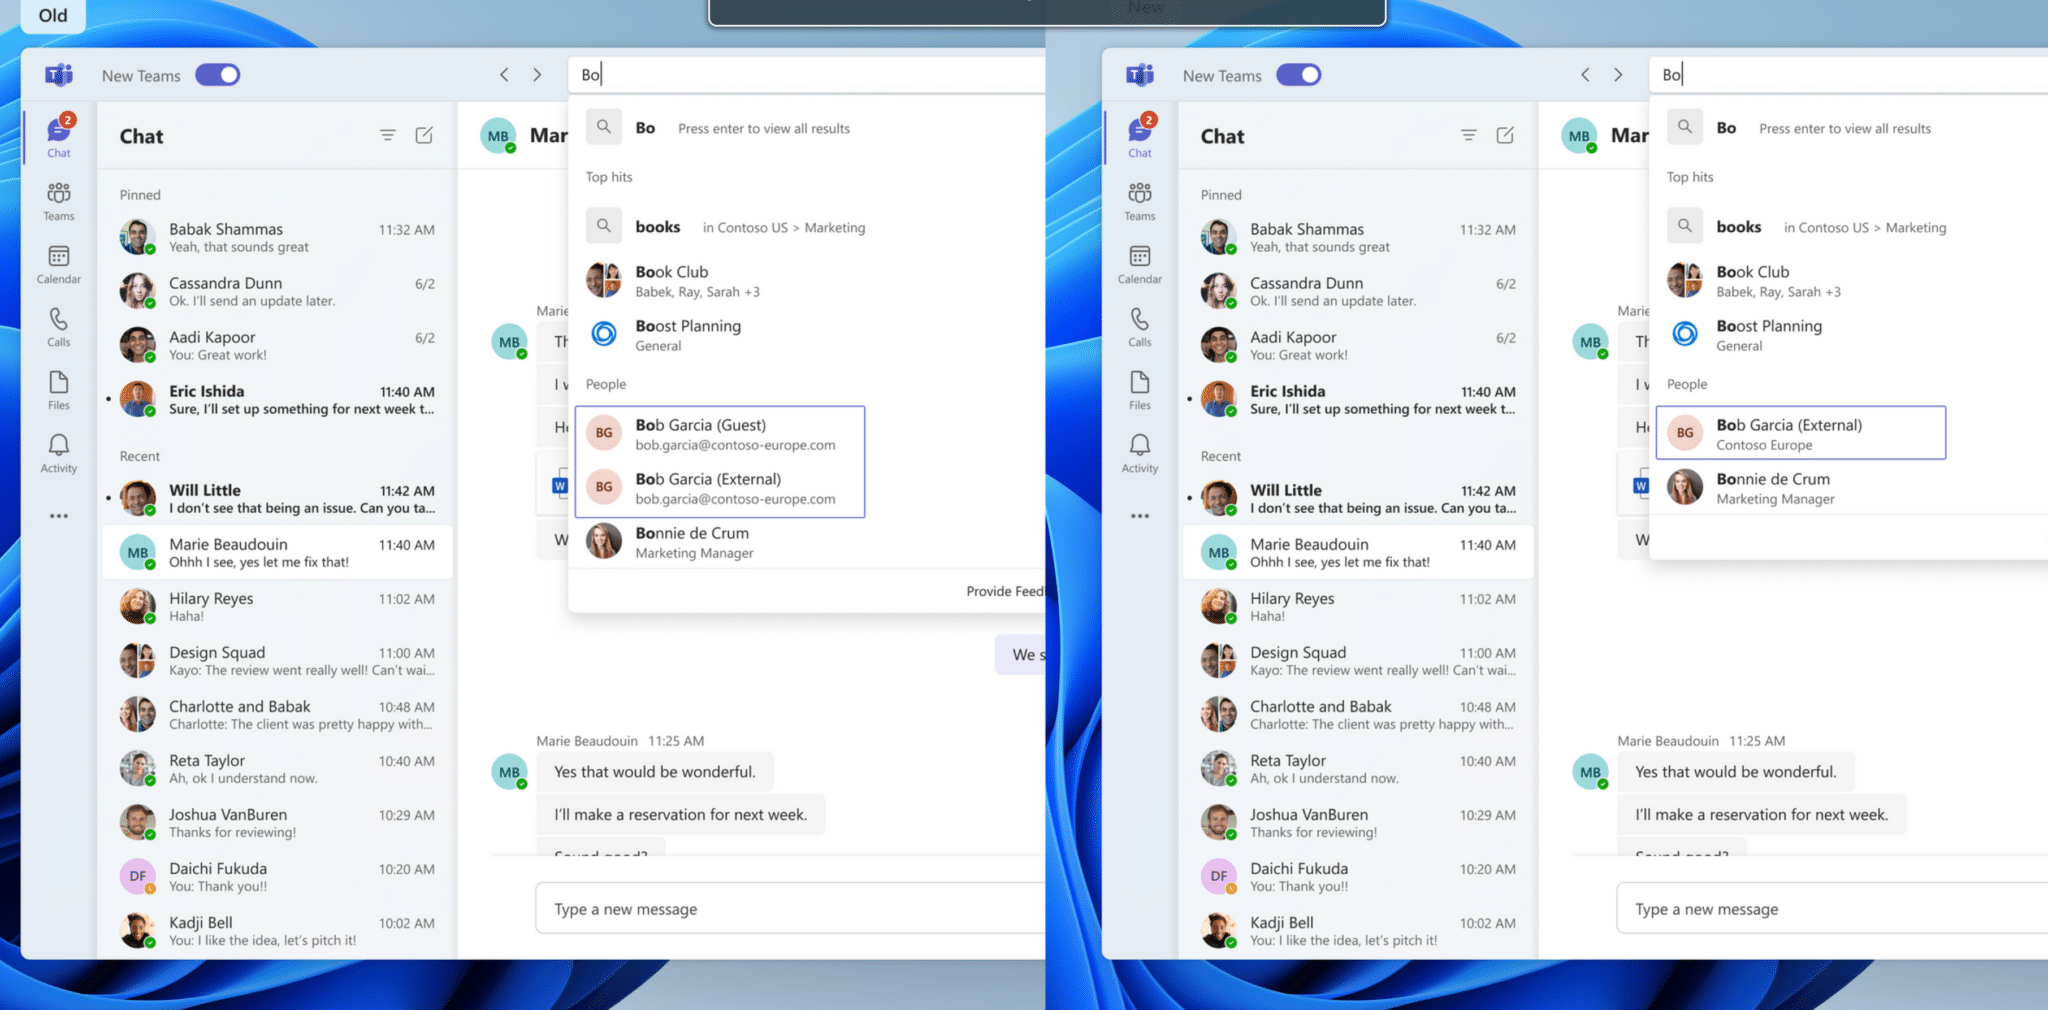
Task: Select 'Bo' view all results in right window
Action: click(x=1850, y=128)
